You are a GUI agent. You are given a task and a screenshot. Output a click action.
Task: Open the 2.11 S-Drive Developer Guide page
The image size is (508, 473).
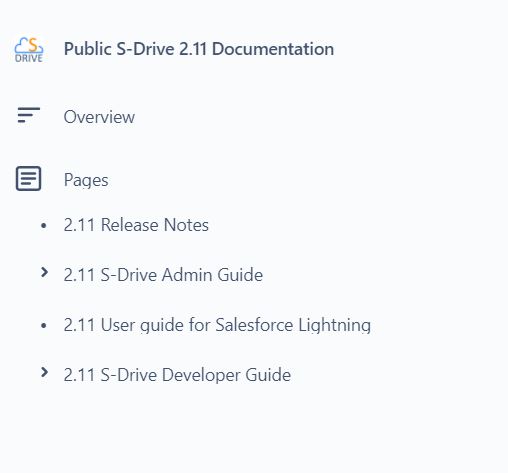(x=177, y=375)
